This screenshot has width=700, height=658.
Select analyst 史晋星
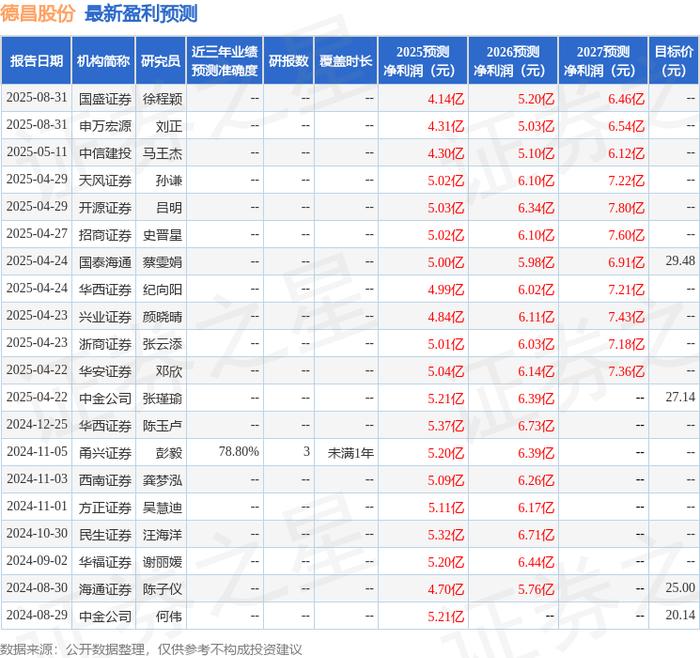[162, 235]
